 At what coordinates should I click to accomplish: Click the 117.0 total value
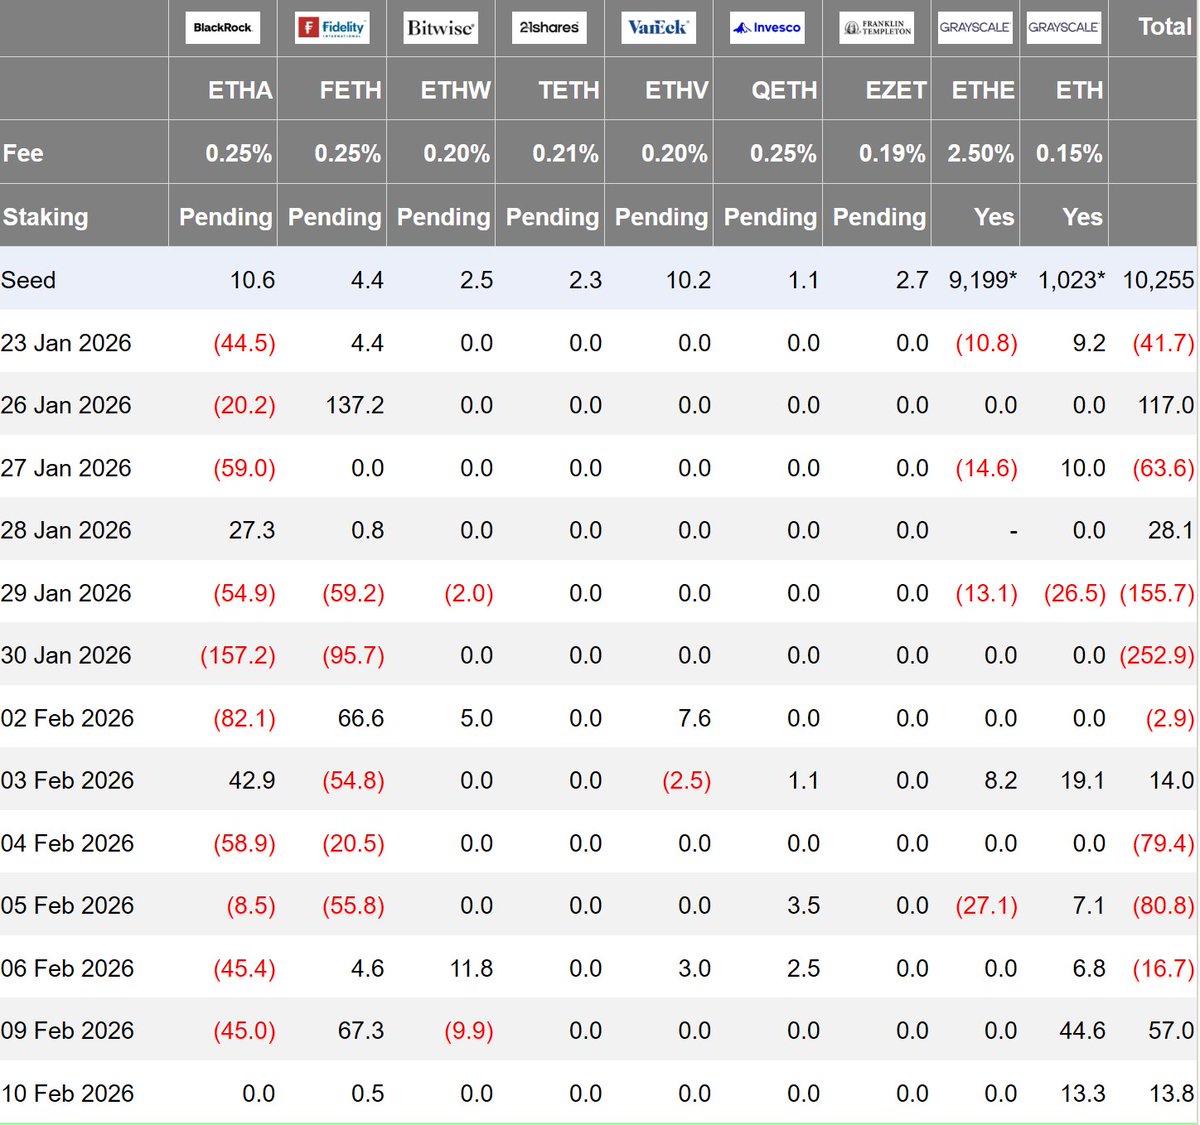pos(1165,405)
